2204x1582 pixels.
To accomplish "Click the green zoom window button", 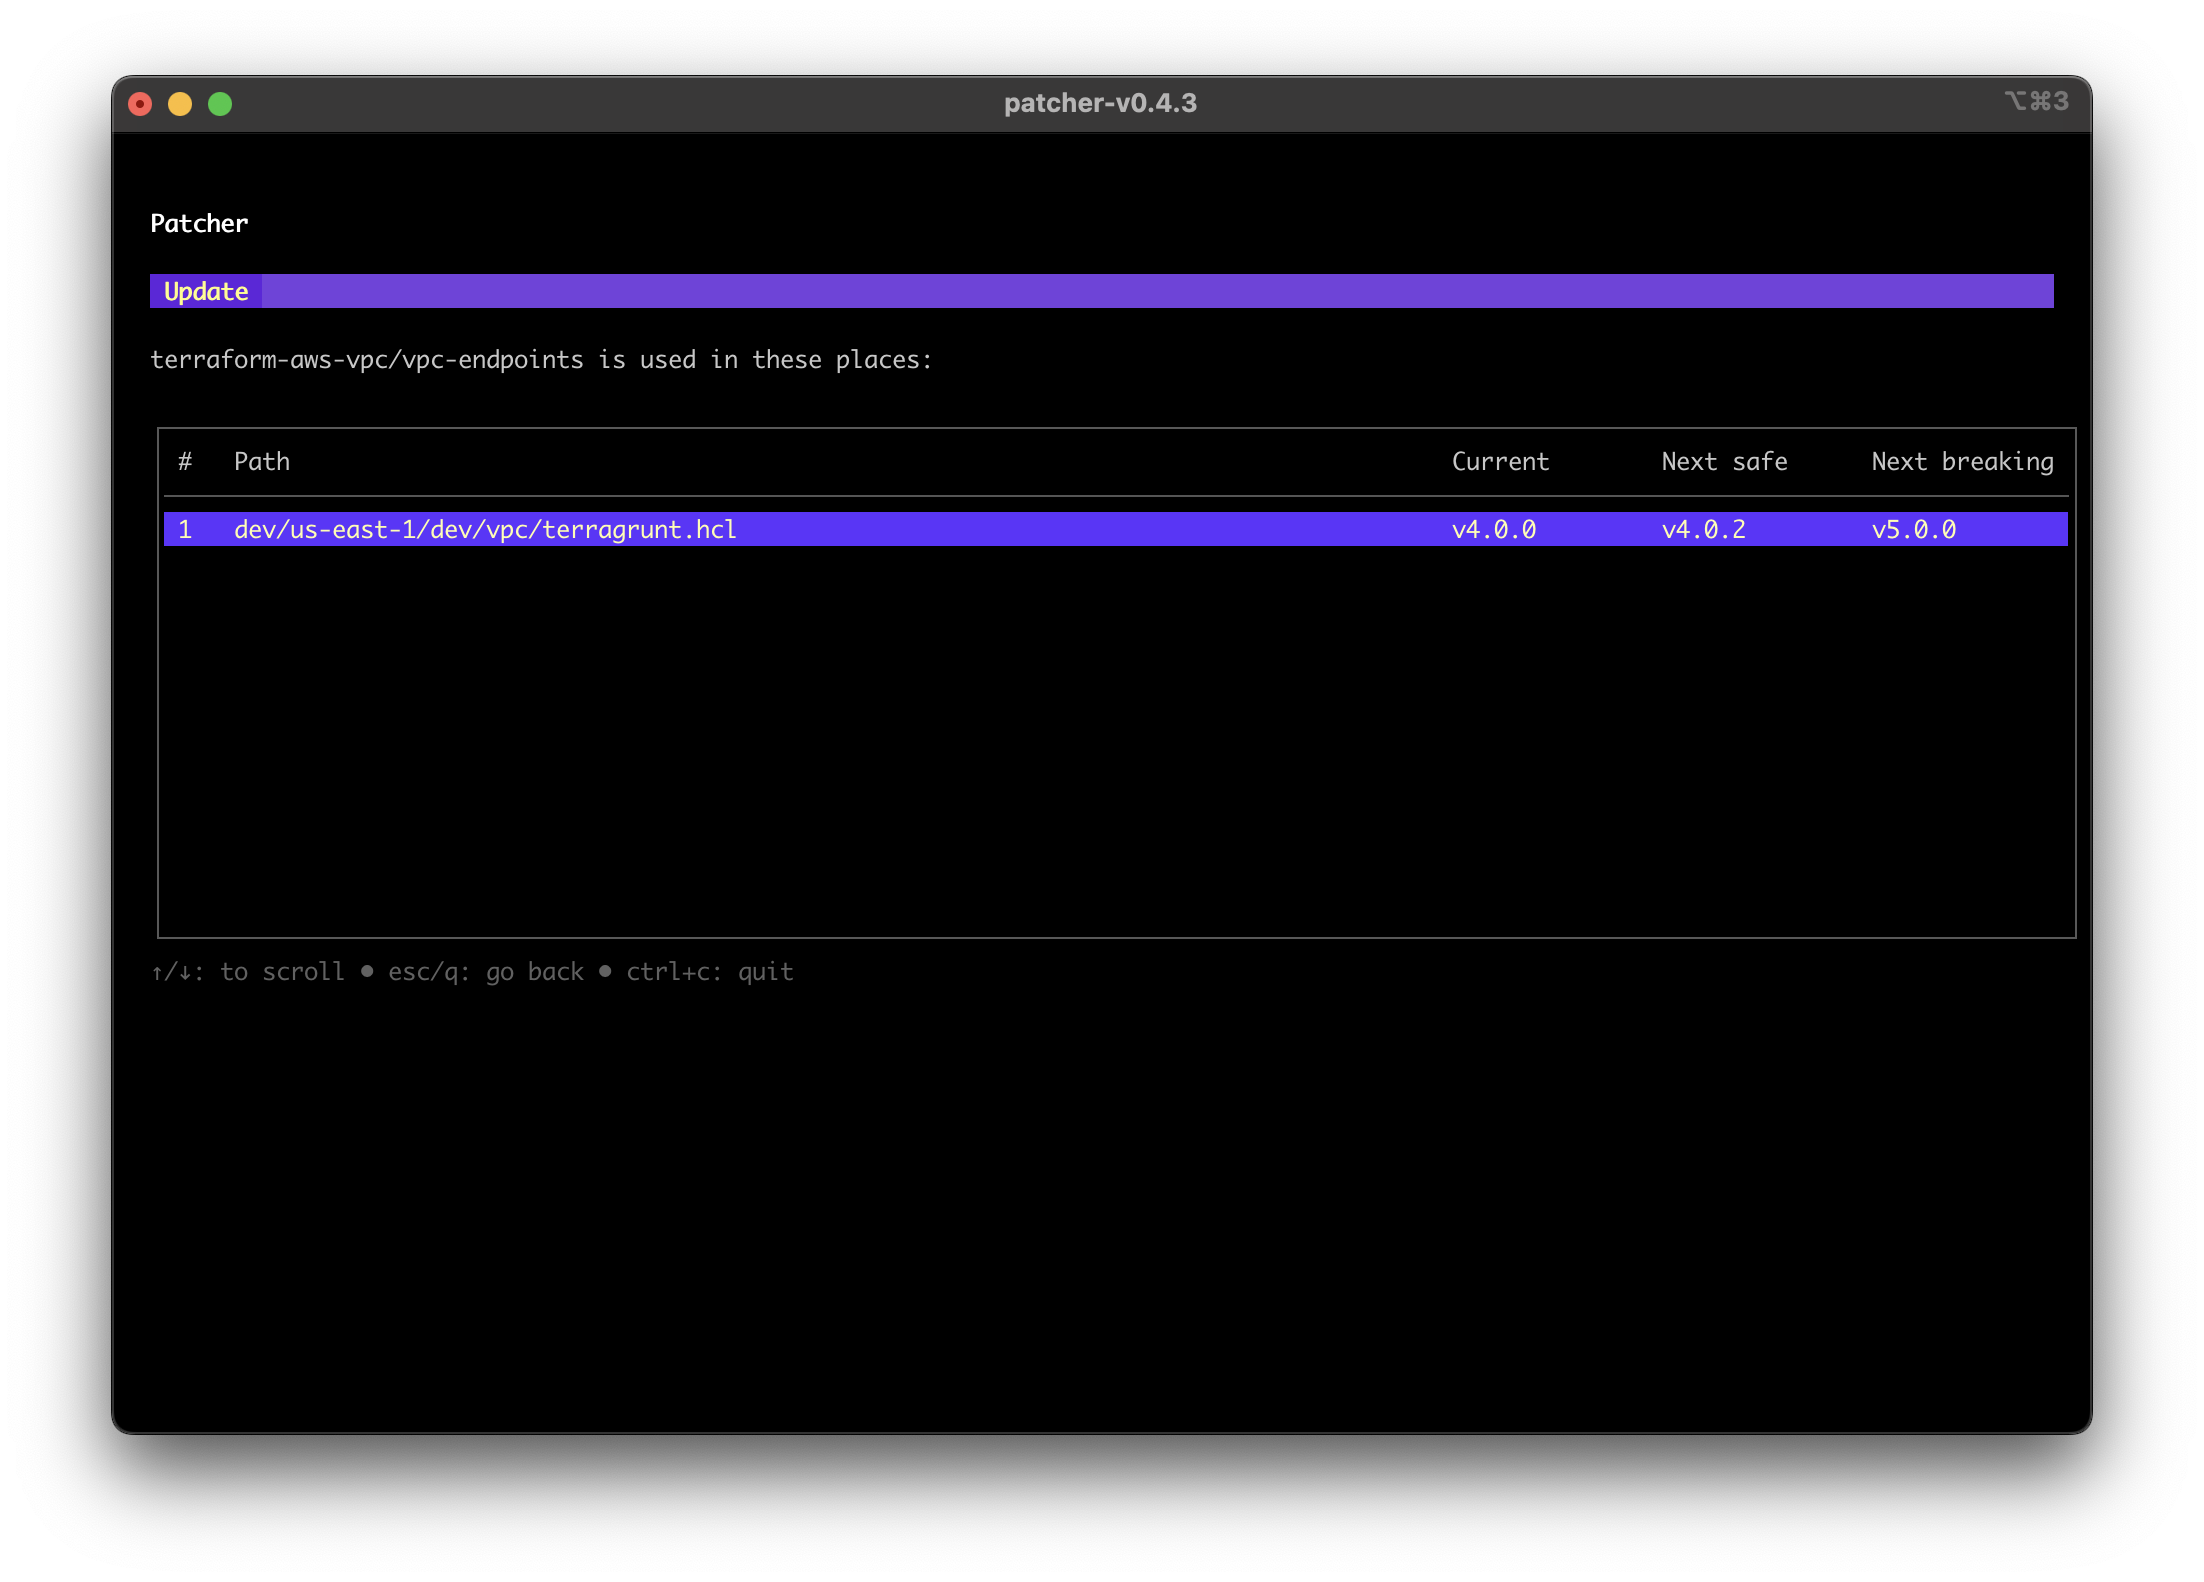I will coord(220,102).
